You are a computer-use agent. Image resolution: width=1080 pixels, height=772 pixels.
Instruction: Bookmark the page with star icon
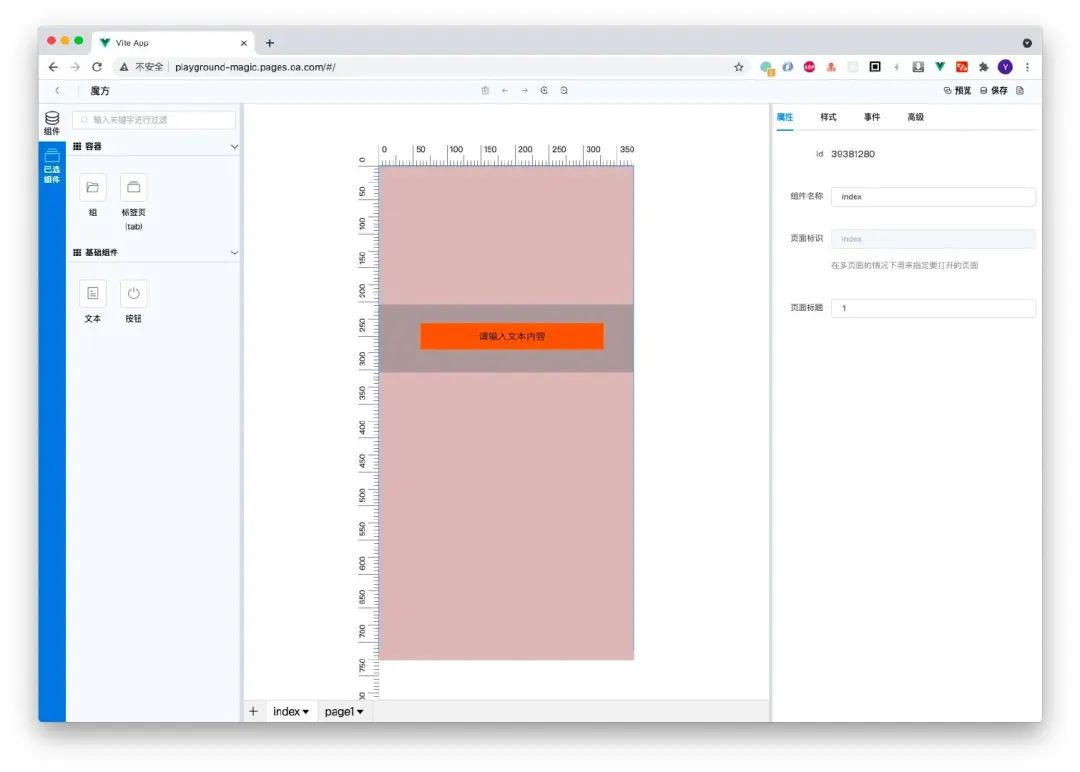tap(738, 67)
